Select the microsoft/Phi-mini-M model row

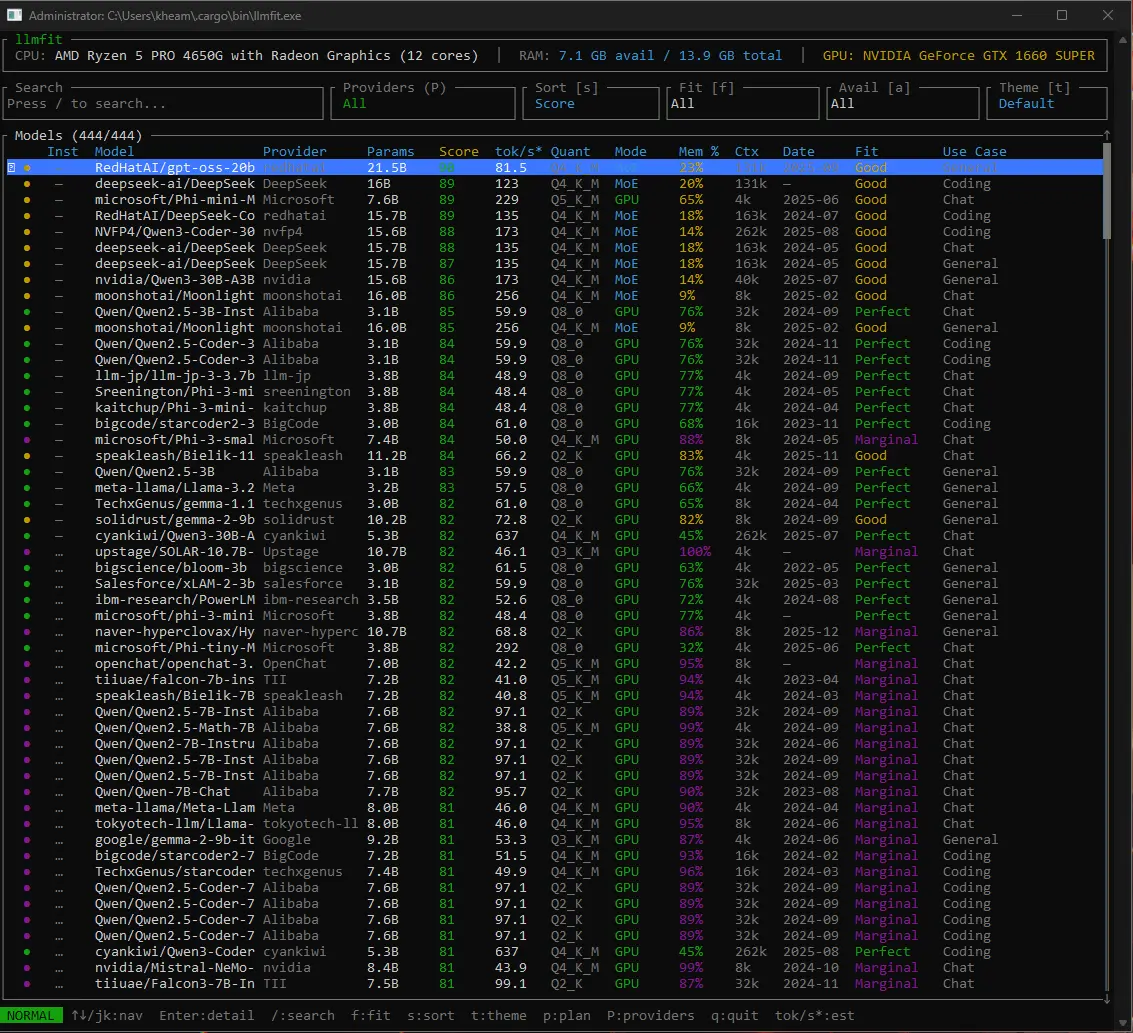pyautogui.click(x=554, y=200)
